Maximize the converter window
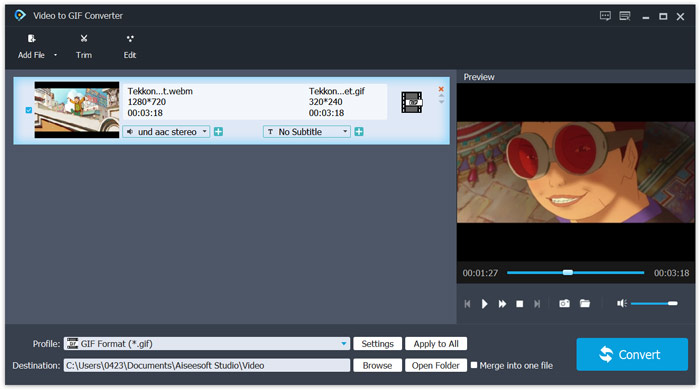 (663, 17)
